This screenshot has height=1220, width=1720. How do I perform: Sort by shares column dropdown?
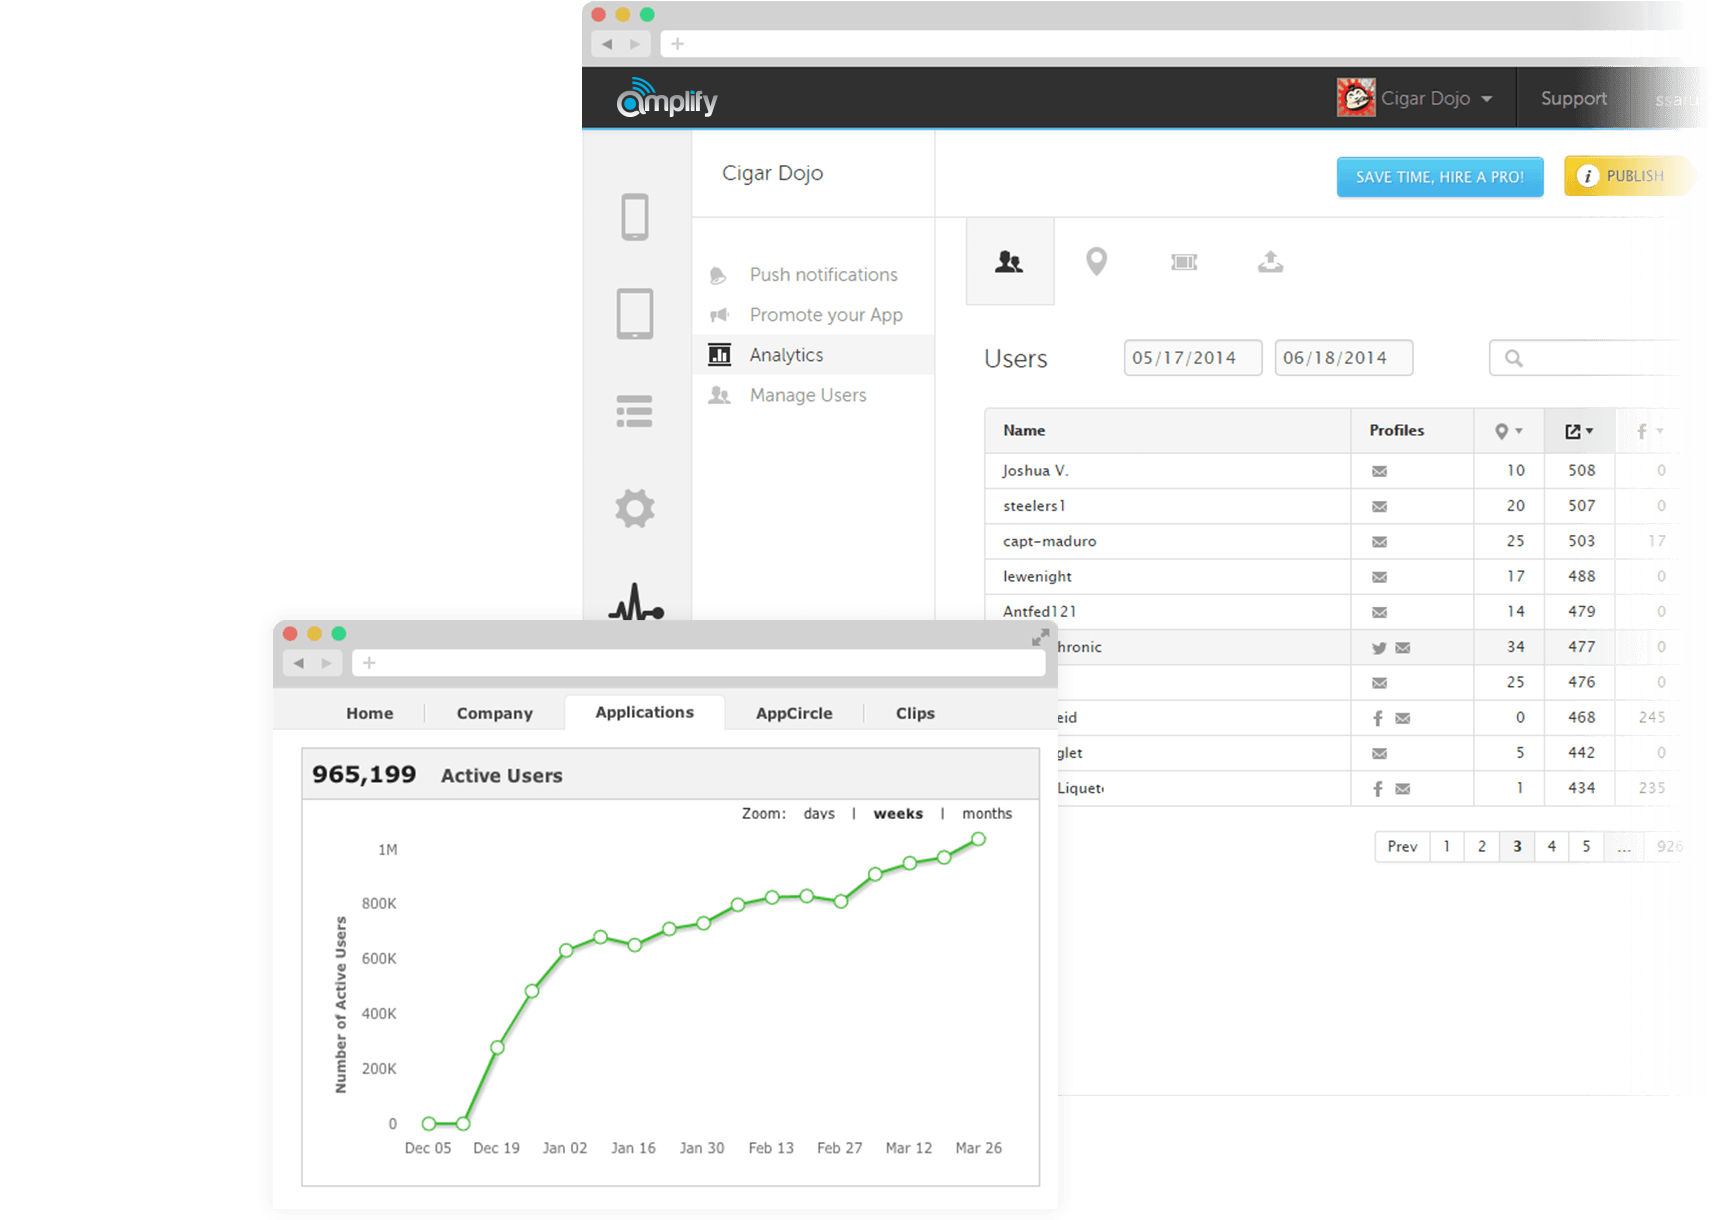tap(1579, 431)
